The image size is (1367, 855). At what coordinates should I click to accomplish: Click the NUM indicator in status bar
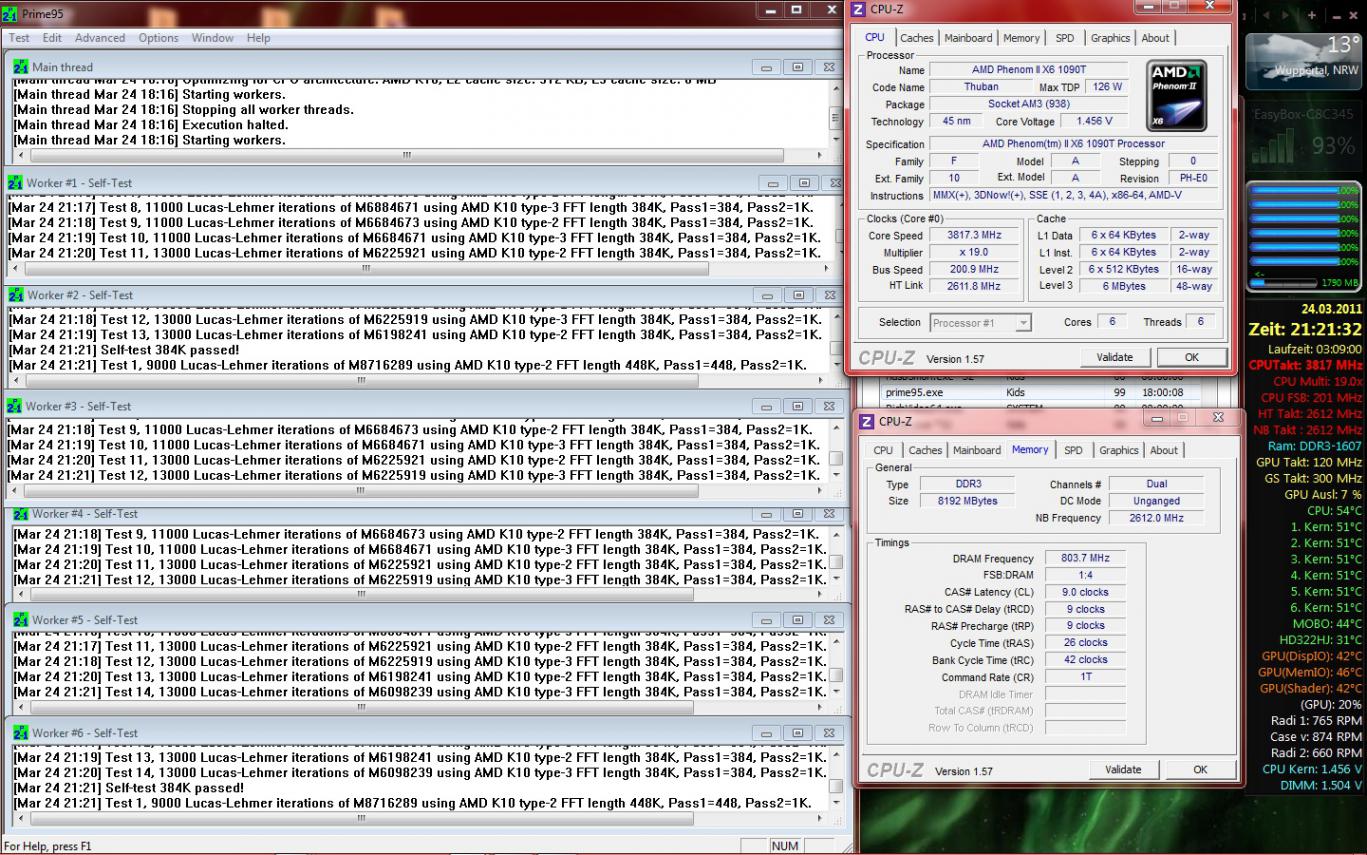[x=785, y=846]
